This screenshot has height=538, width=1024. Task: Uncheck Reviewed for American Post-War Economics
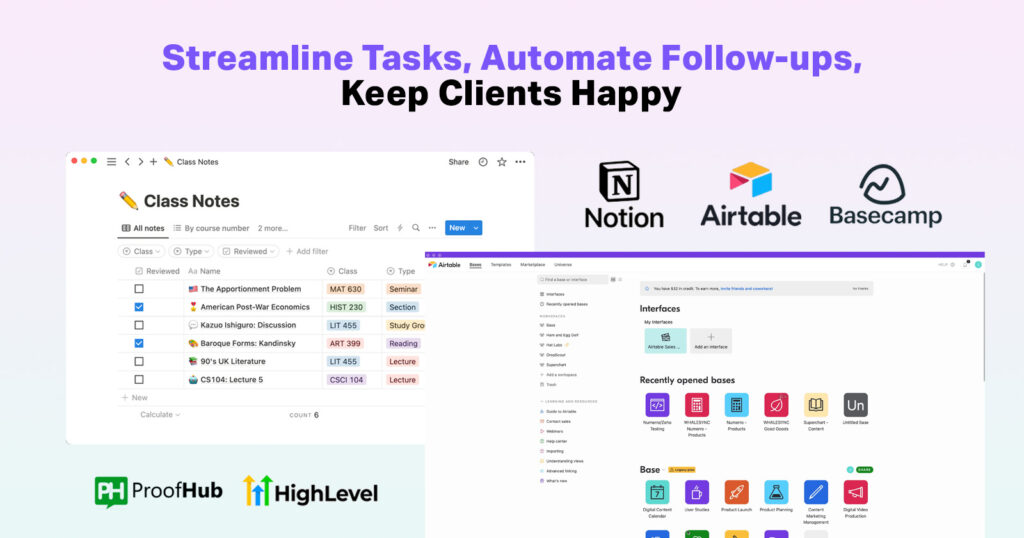pyautogui.click(x=139, y=307)
